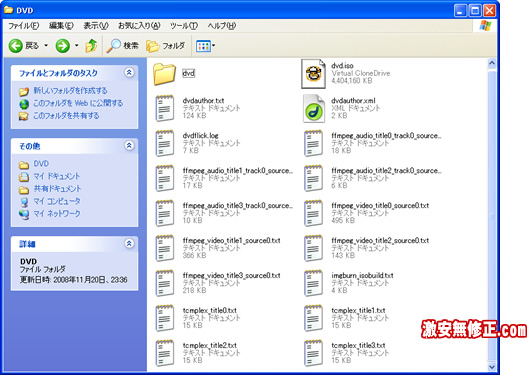Open the ツール(T) menu

tap(184, 26)
